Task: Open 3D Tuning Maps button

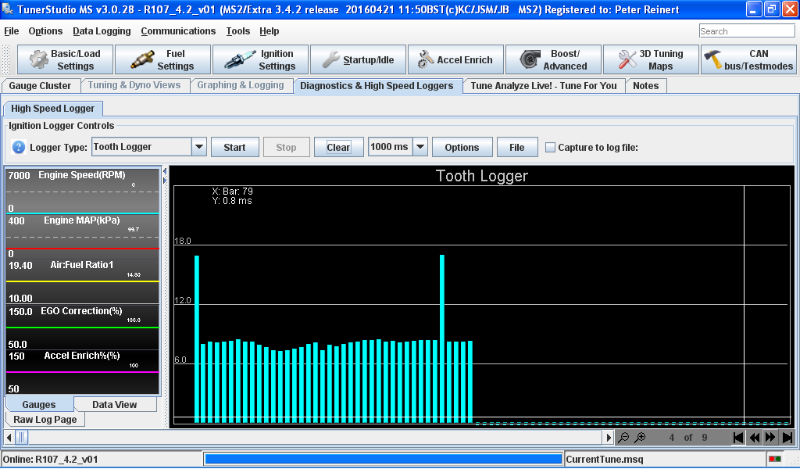Action: pos(653,60)
